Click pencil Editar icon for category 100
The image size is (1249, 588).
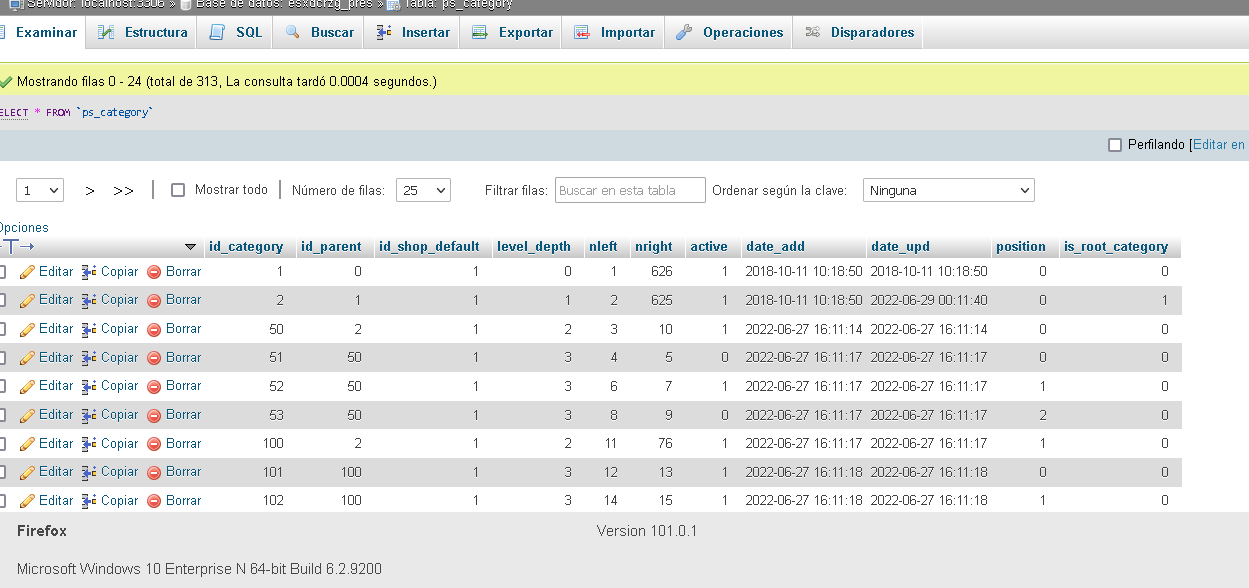27,444
